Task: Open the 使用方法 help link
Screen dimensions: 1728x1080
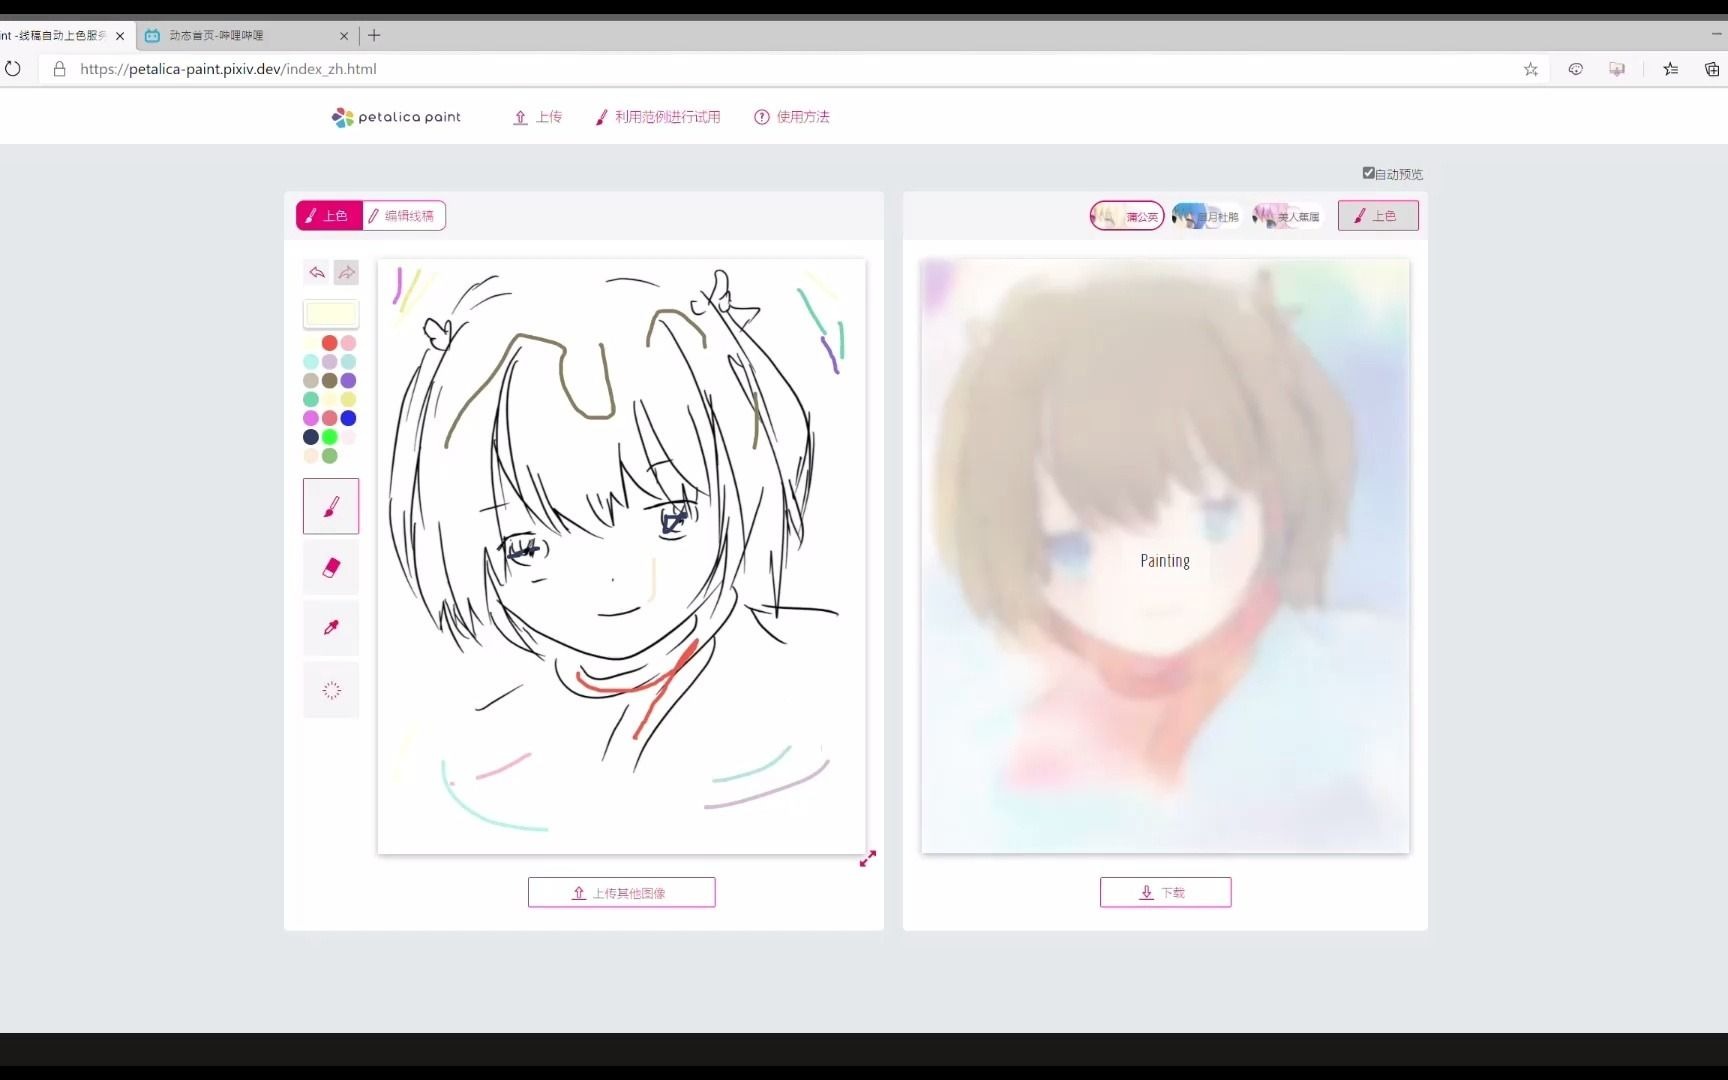Action: point(791,116)
